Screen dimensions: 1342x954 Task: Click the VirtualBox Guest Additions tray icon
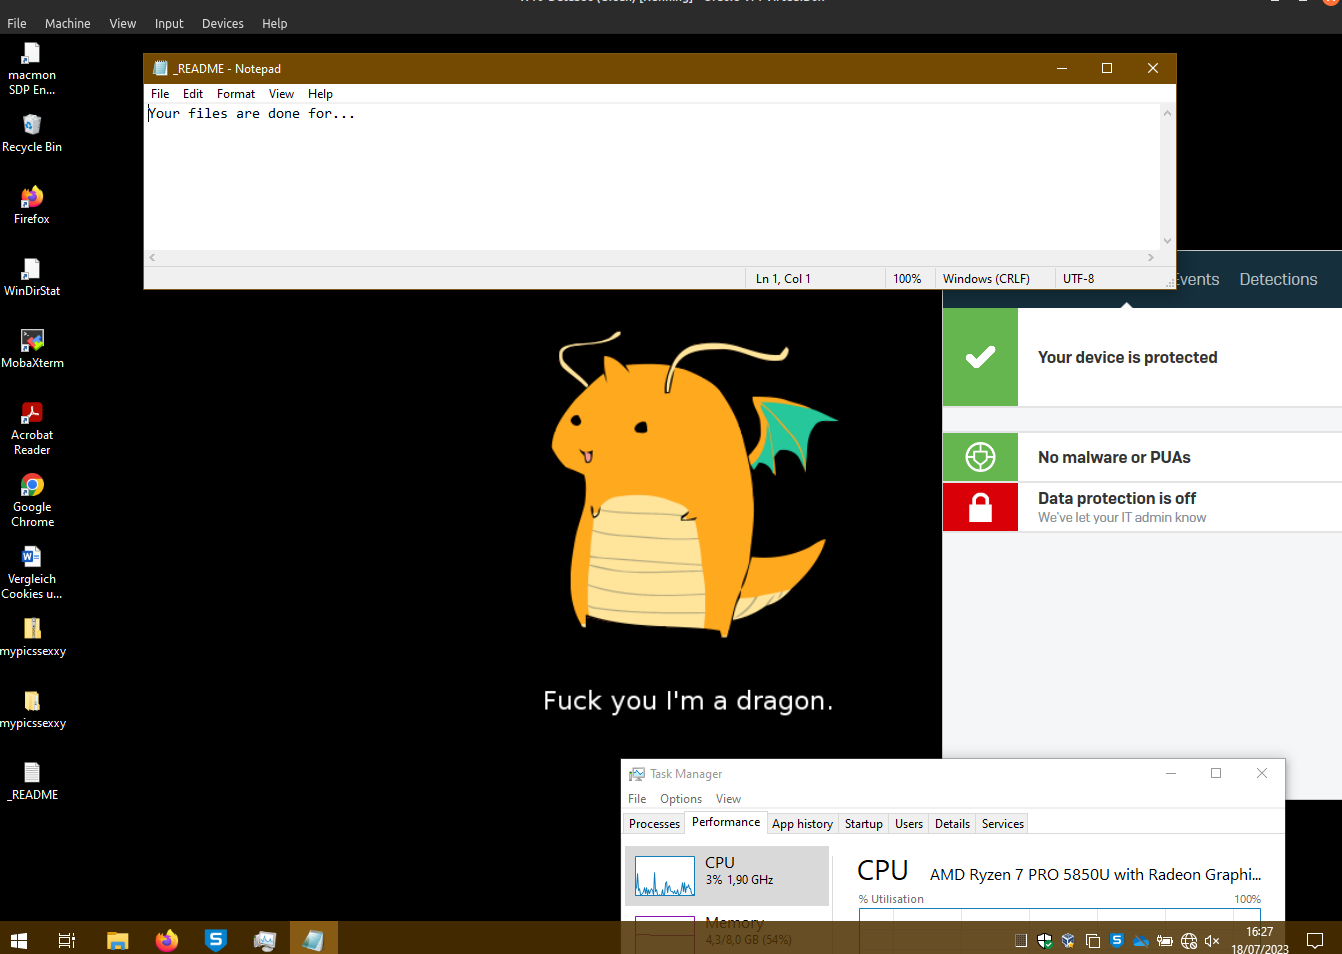pyautogui.click(x=1069, y=940)
